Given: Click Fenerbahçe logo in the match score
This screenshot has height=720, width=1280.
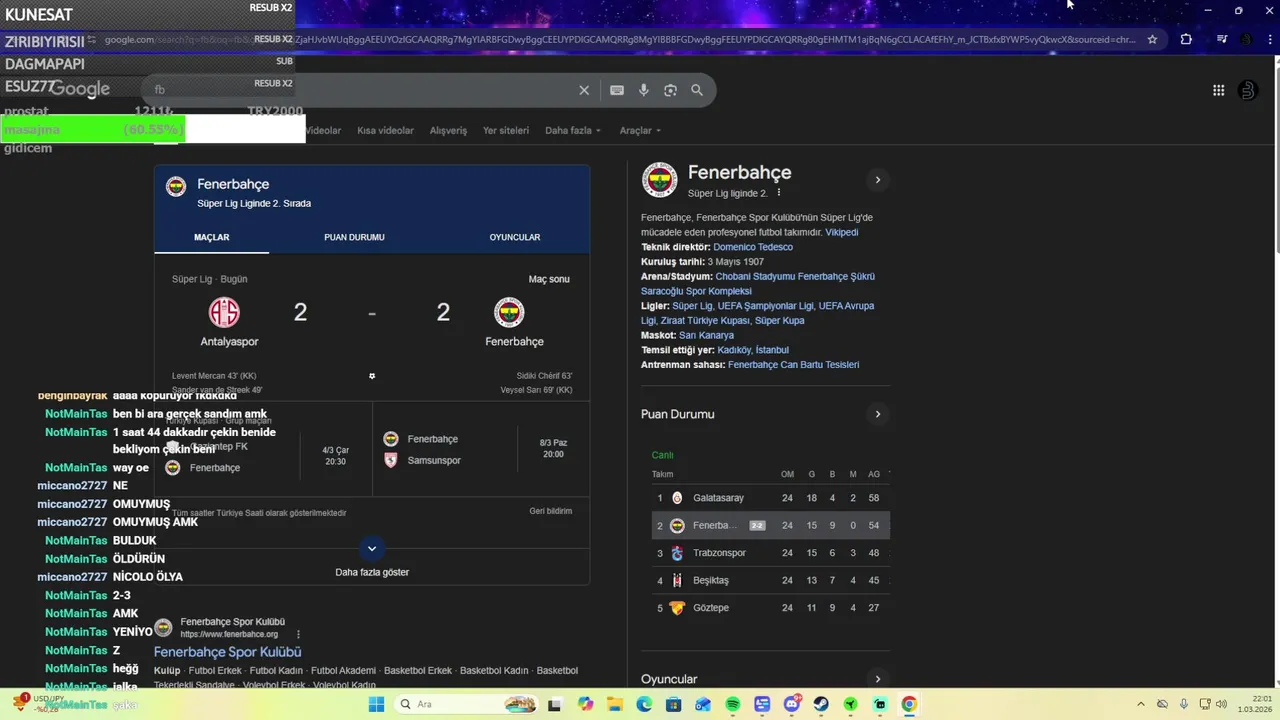Looking at the screenshot, I should (509, 313).
